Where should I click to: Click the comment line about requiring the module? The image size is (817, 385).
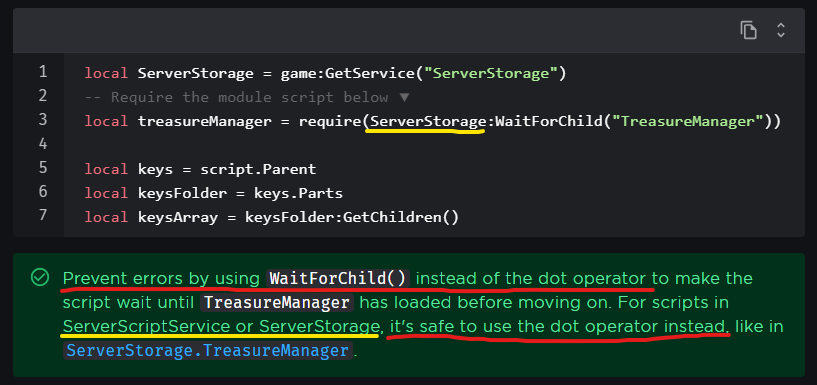(247, 97)
